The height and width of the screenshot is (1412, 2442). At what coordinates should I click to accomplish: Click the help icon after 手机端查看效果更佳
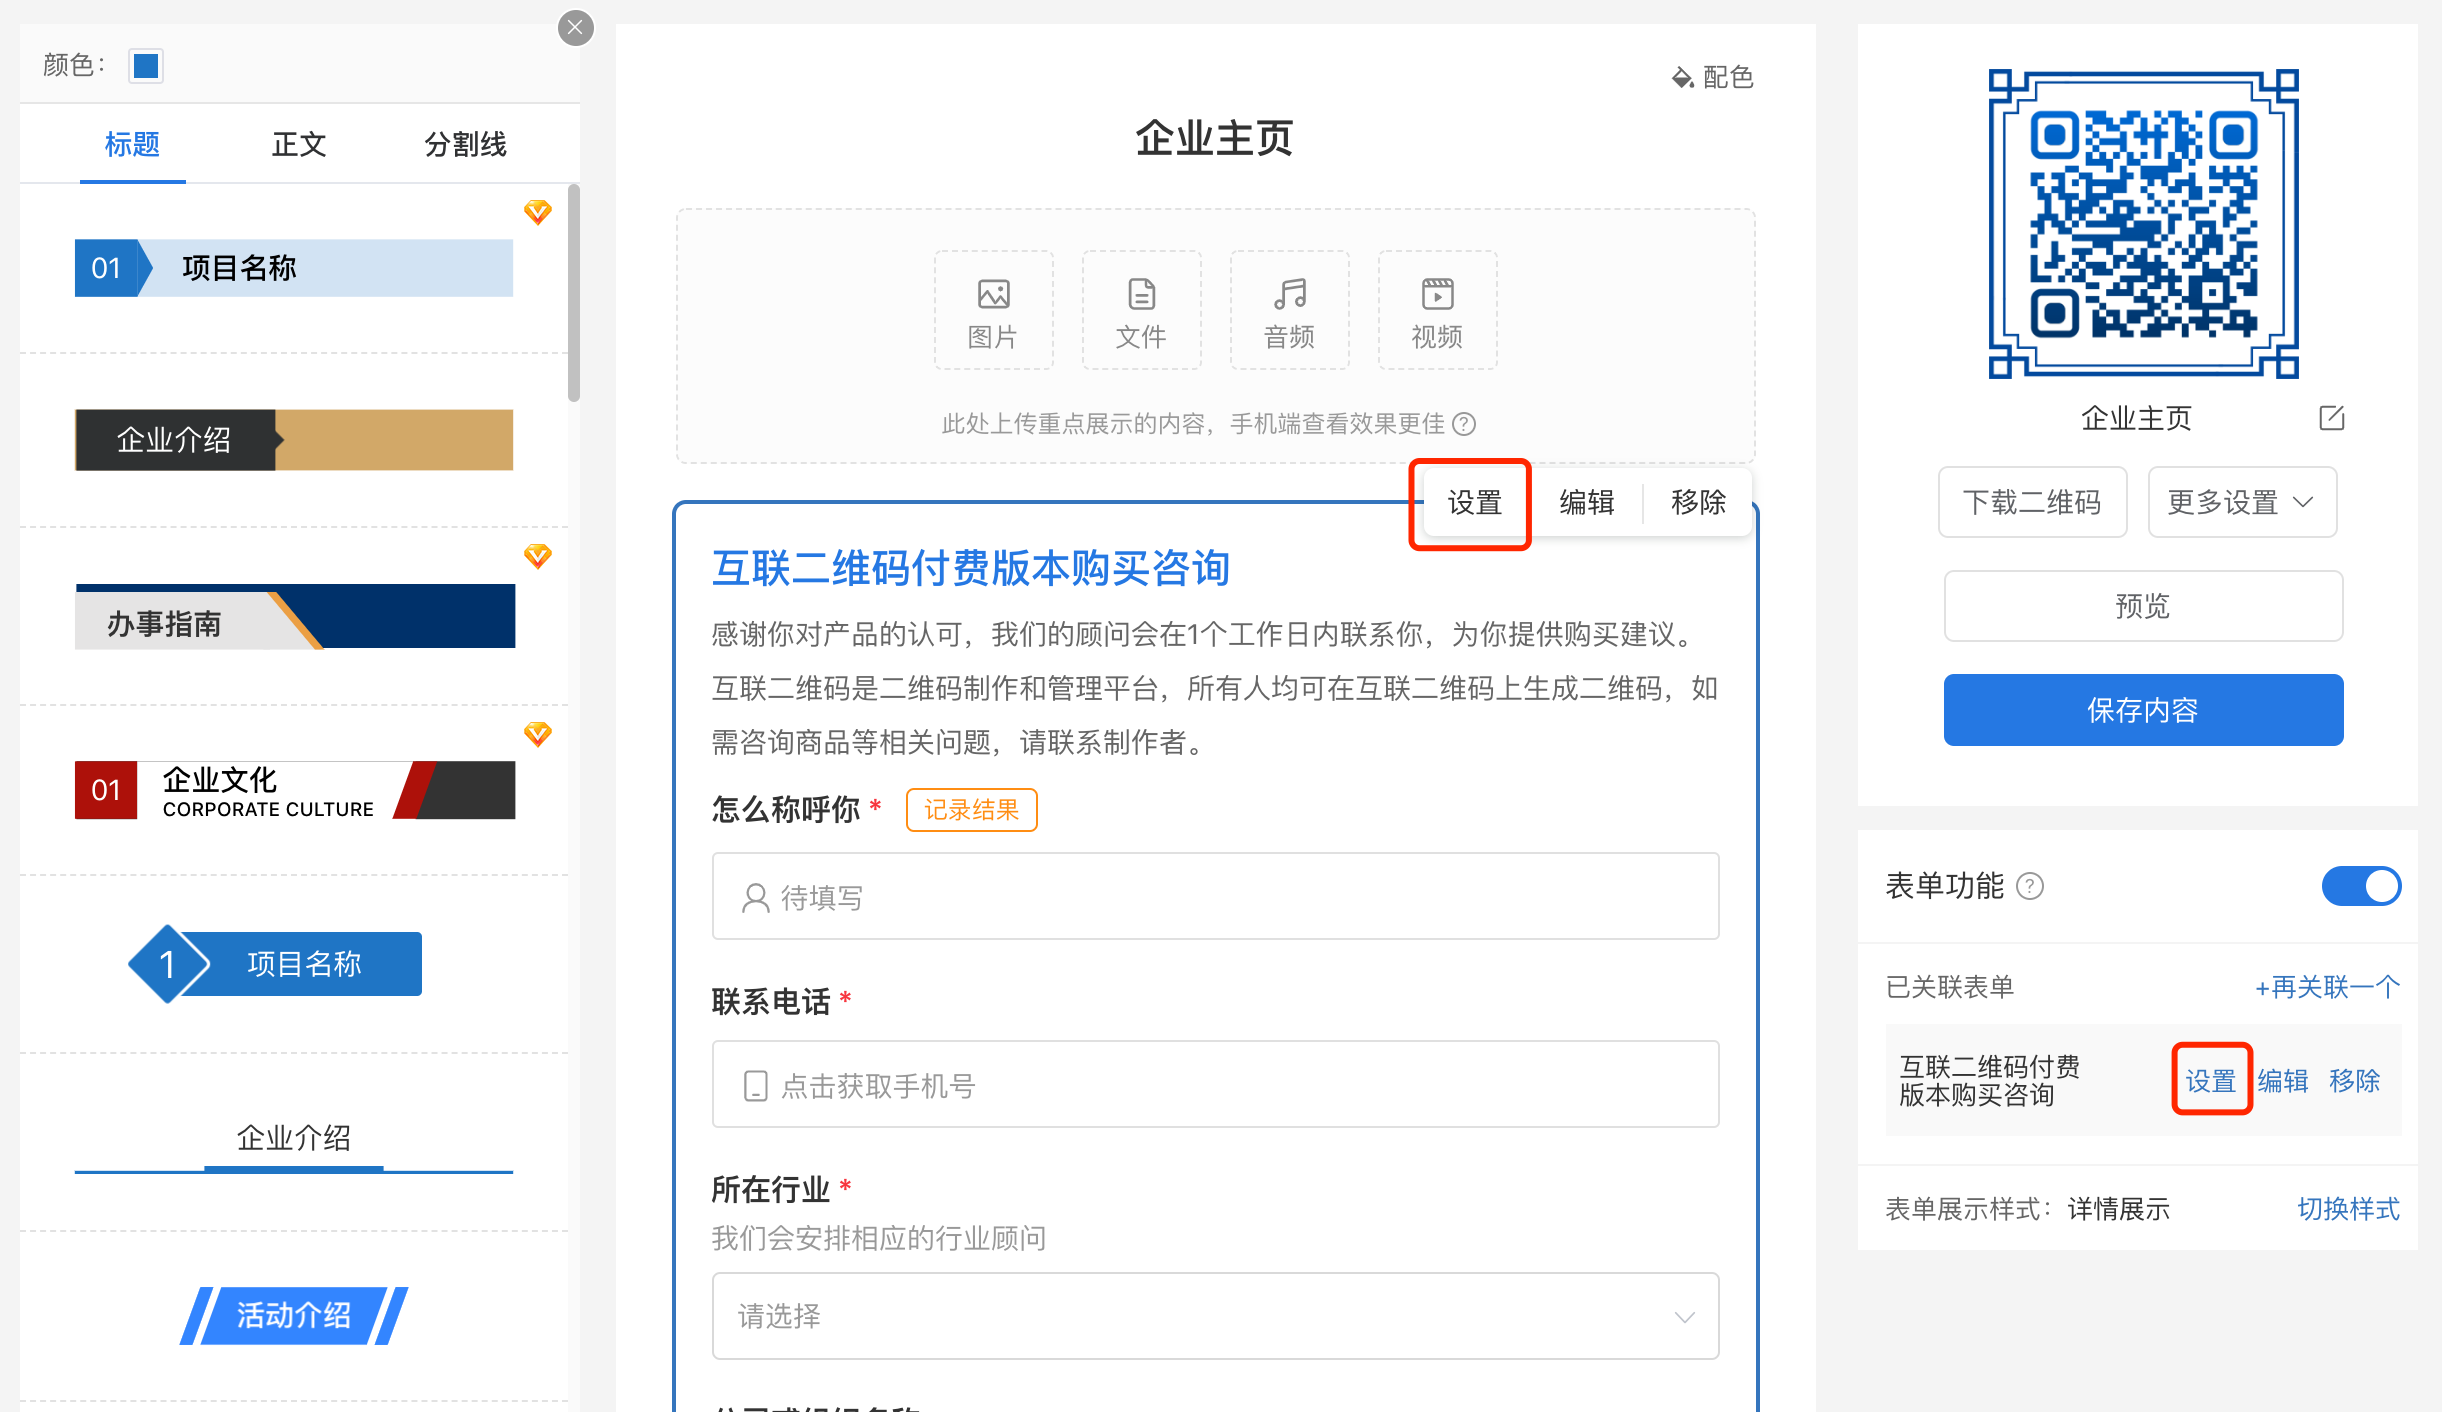(1464, 424)
